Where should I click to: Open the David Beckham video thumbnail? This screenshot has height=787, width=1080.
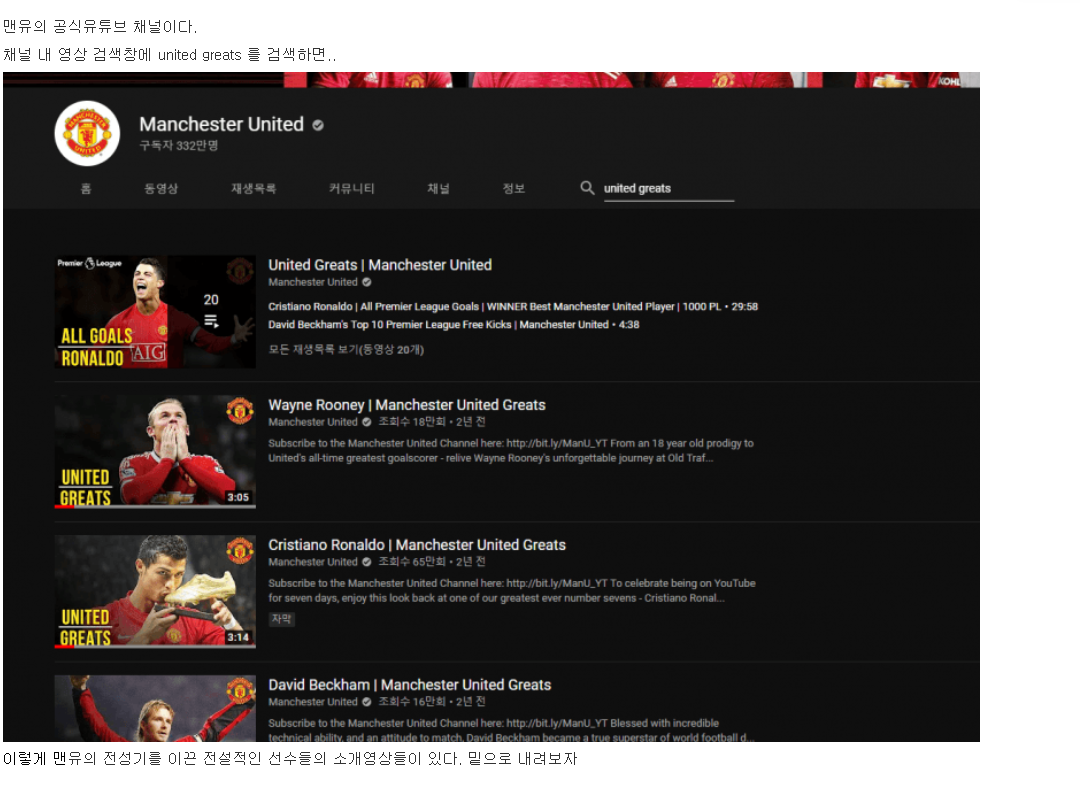coord(155,709)
